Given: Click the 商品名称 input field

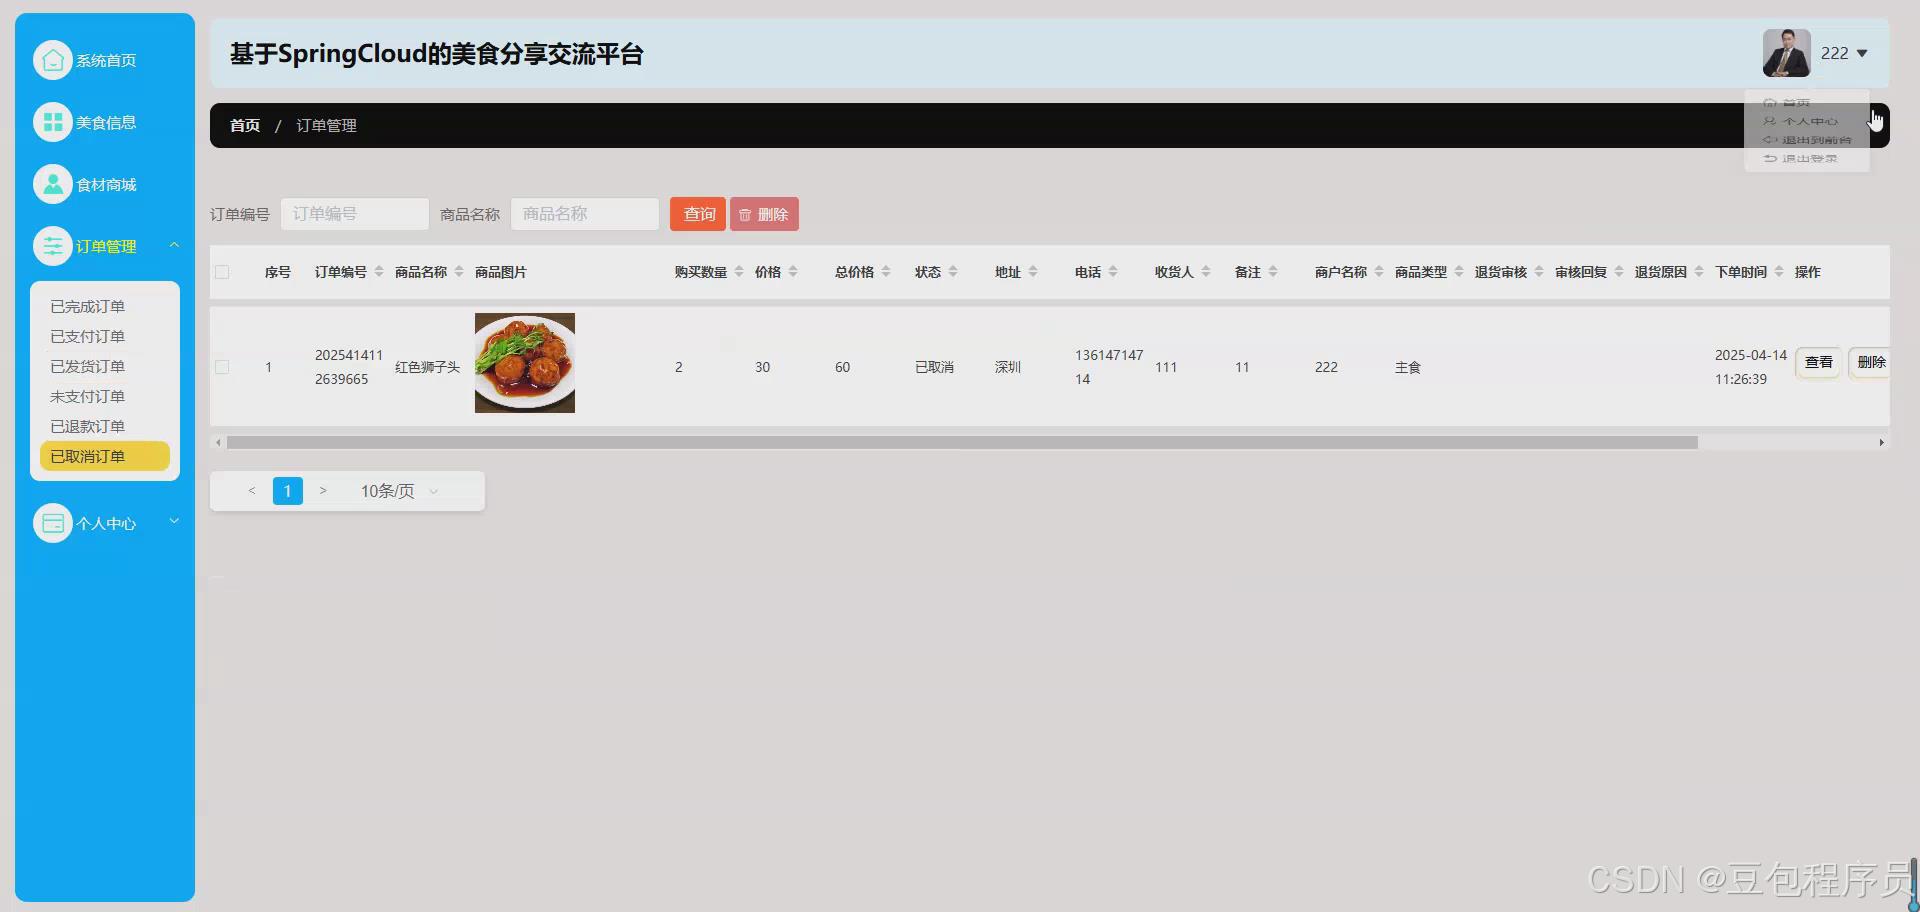Looking at the screenshot, I should (x=584, y=213).
